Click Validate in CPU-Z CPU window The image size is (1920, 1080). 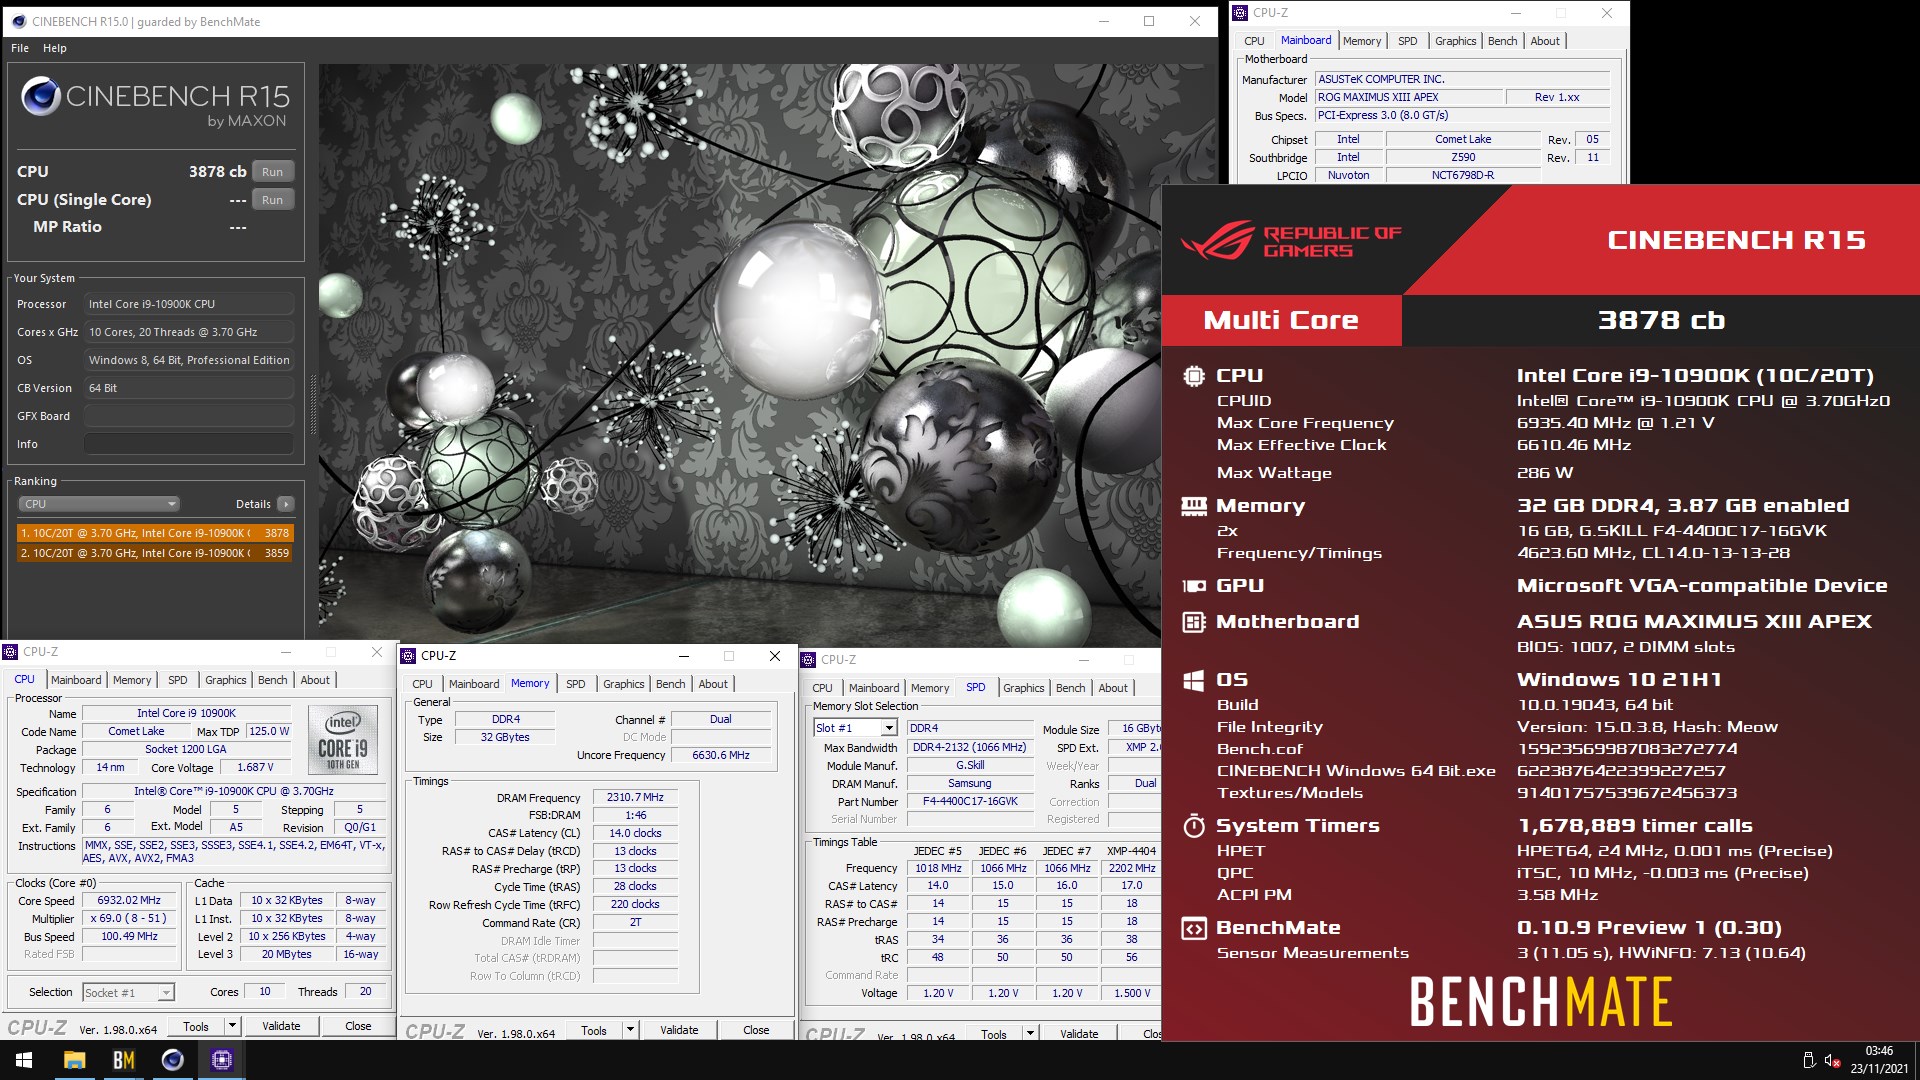(281, 1026)
